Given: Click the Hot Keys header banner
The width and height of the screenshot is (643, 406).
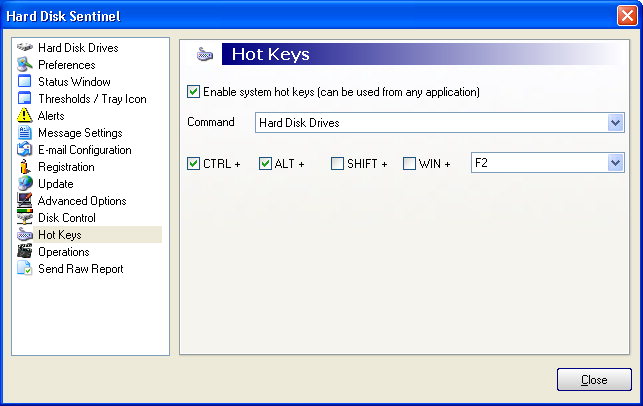Looking at the screenshot, I should point(425,54).
